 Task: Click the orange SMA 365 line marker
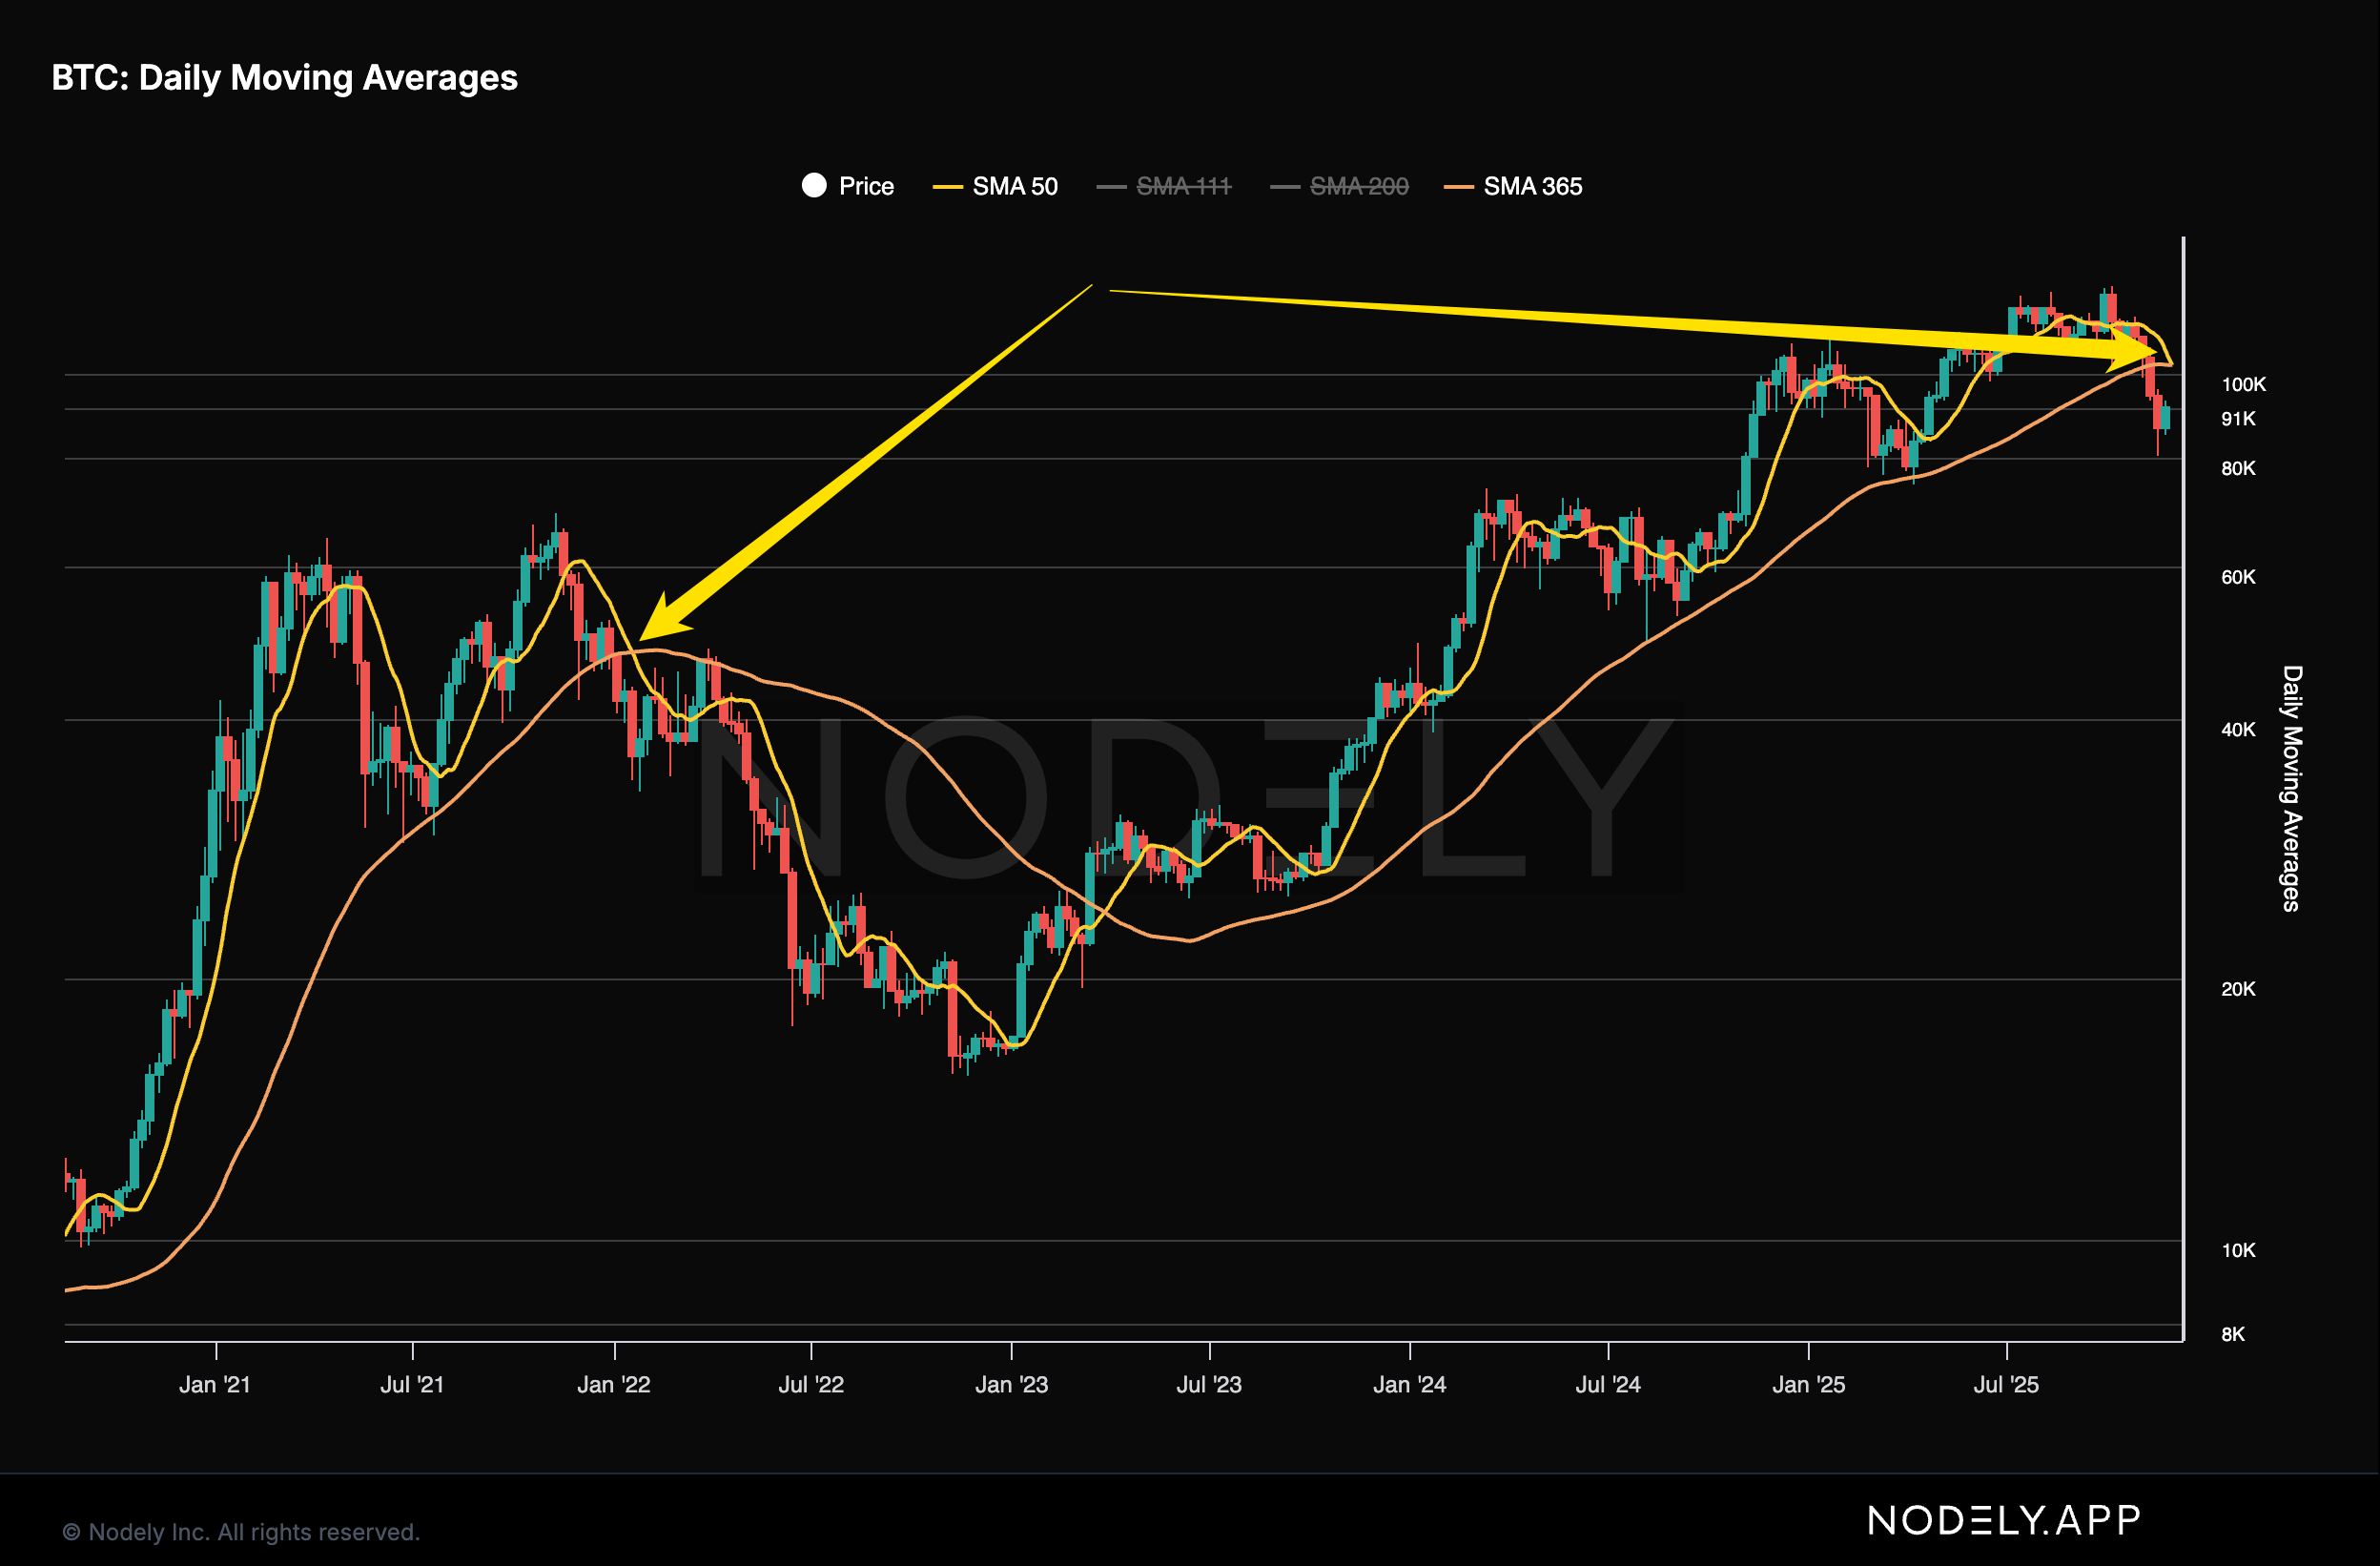[1459, 187]
